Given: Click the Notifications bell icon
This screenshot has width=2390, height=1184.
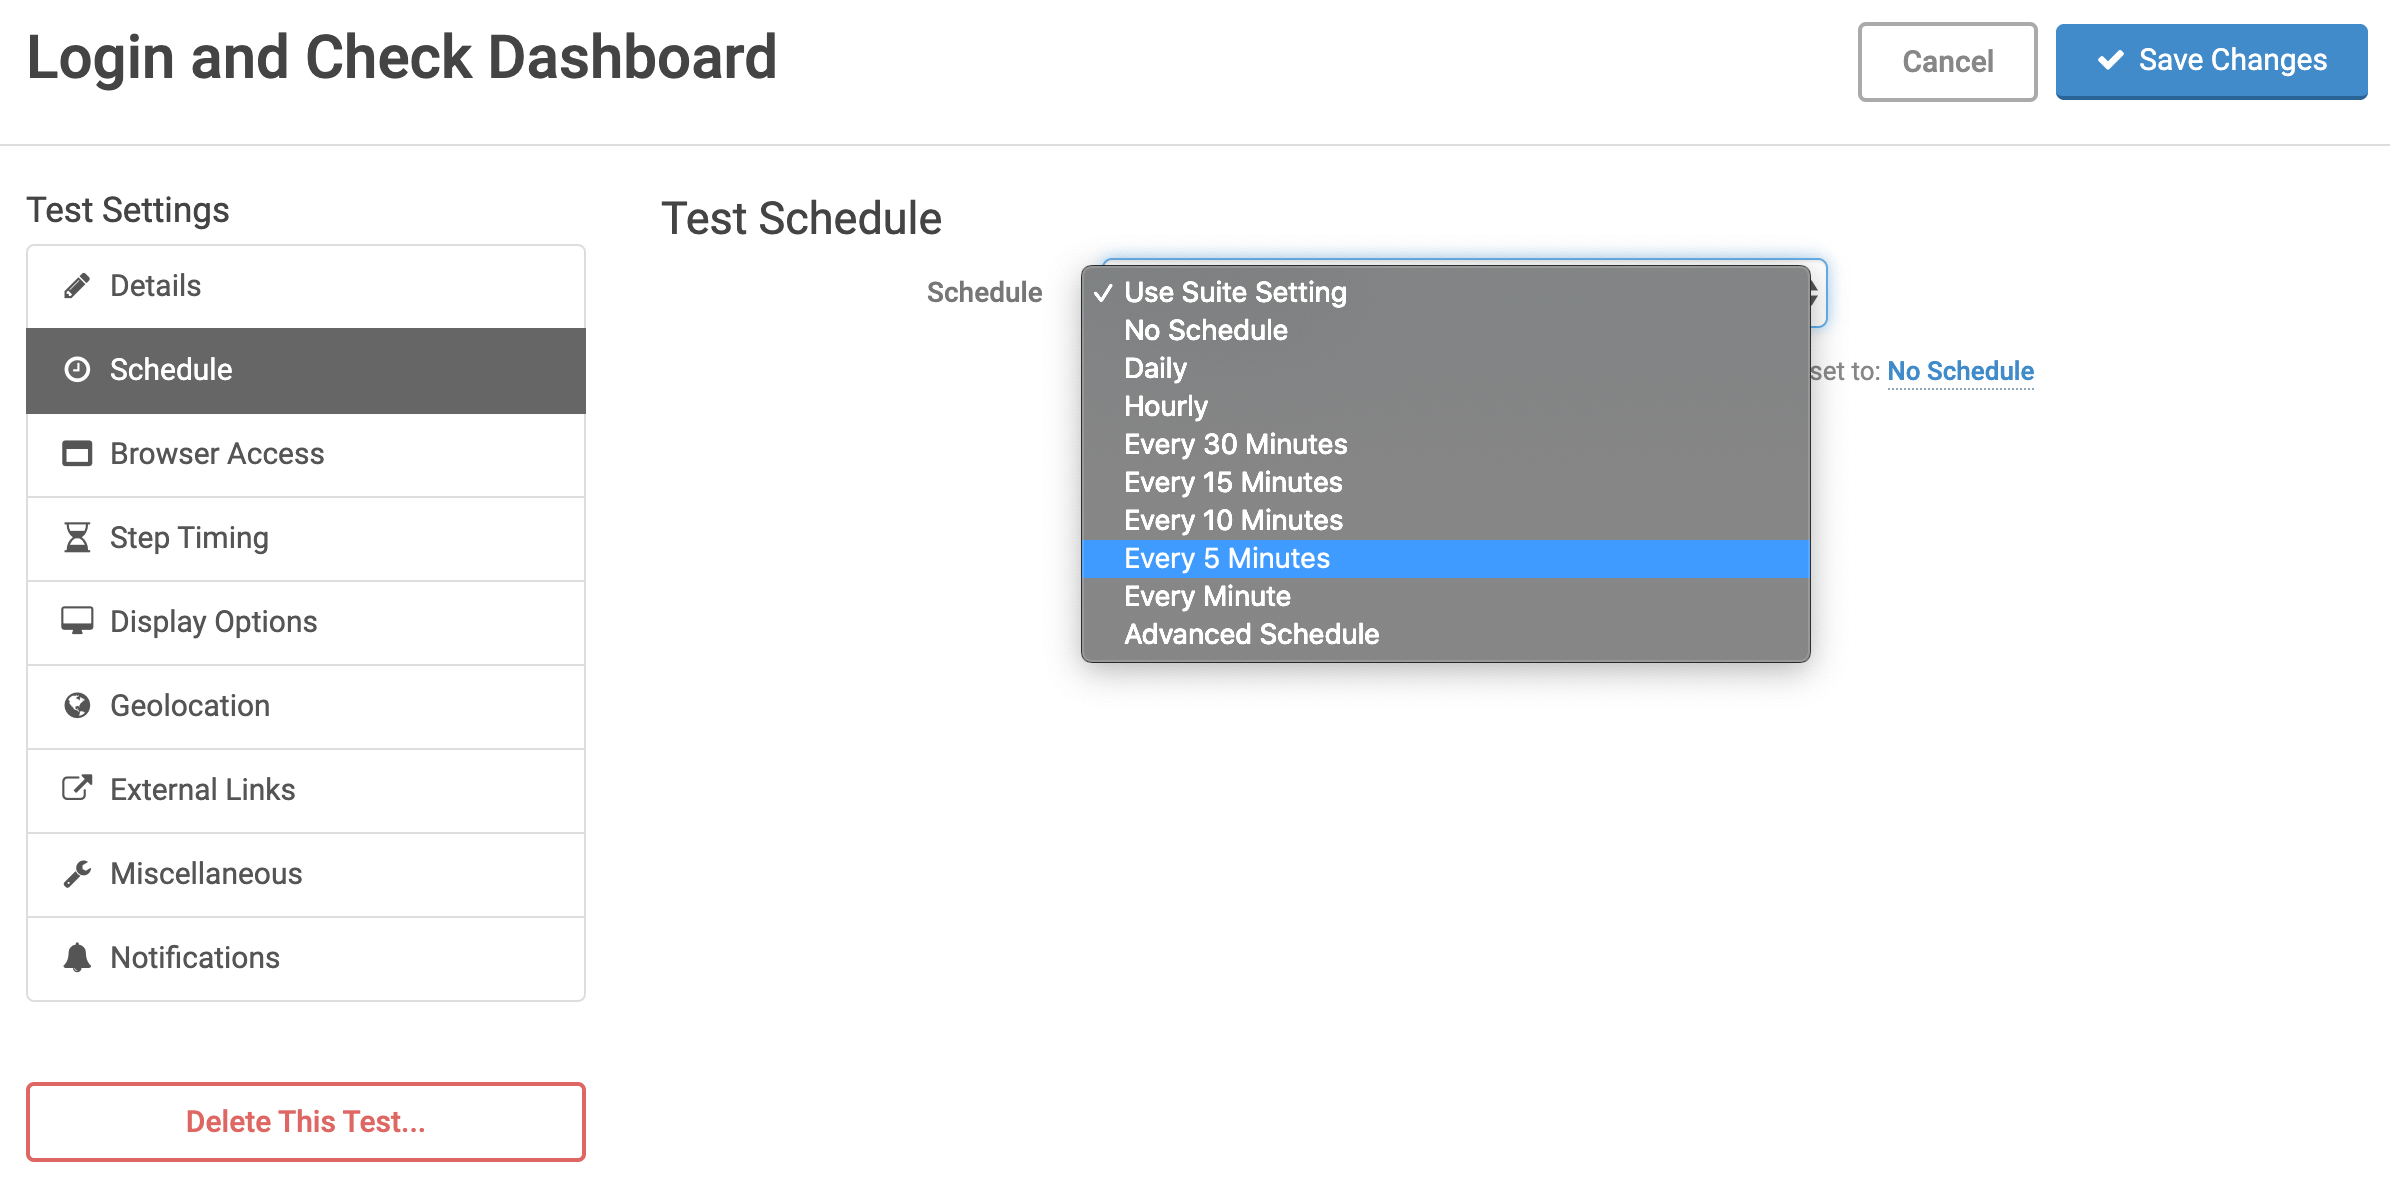Looking at the screenshot, I should pos(77,957).
